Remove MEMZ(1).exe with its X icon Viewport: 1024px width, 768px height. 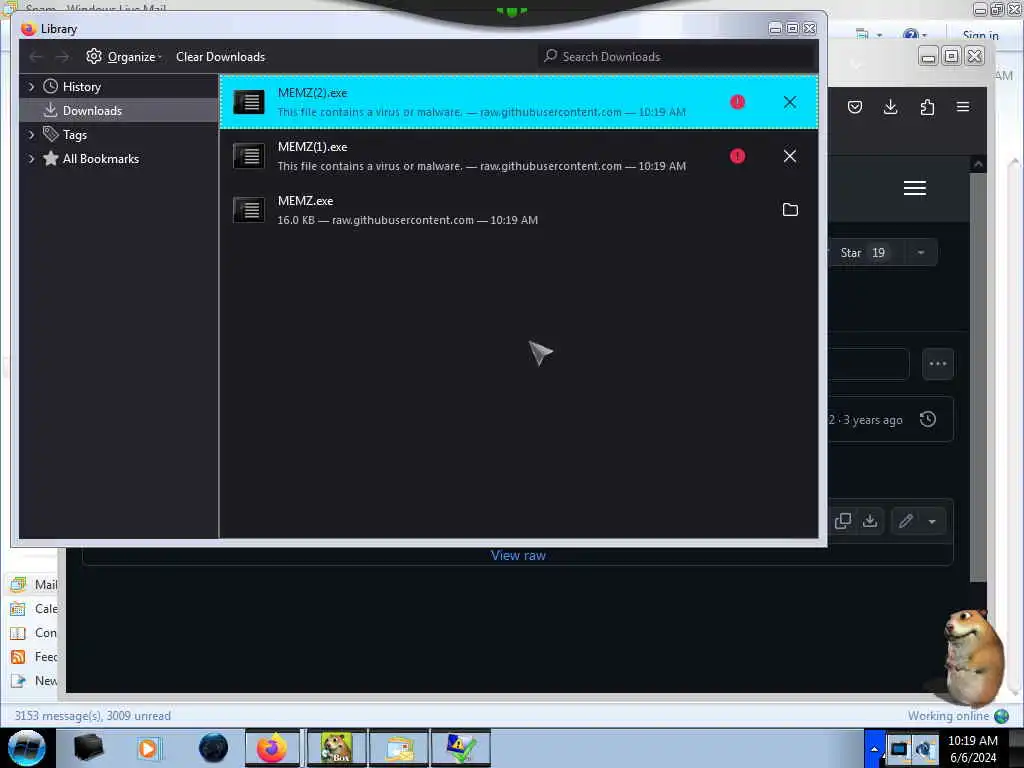[x=790, y=156]
